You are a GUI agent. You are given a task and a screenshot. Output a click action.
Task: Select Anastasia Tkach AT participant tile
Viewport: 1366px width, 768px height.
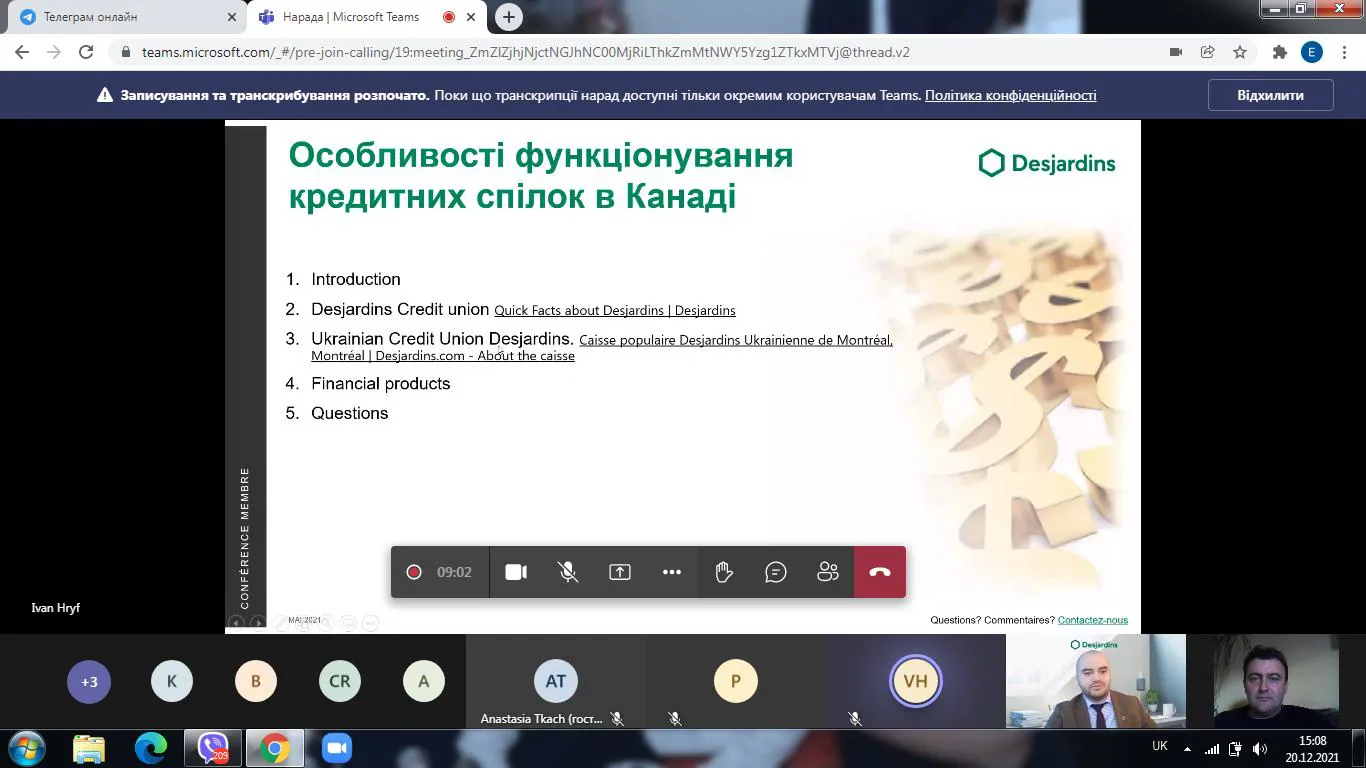click(556, 681)
